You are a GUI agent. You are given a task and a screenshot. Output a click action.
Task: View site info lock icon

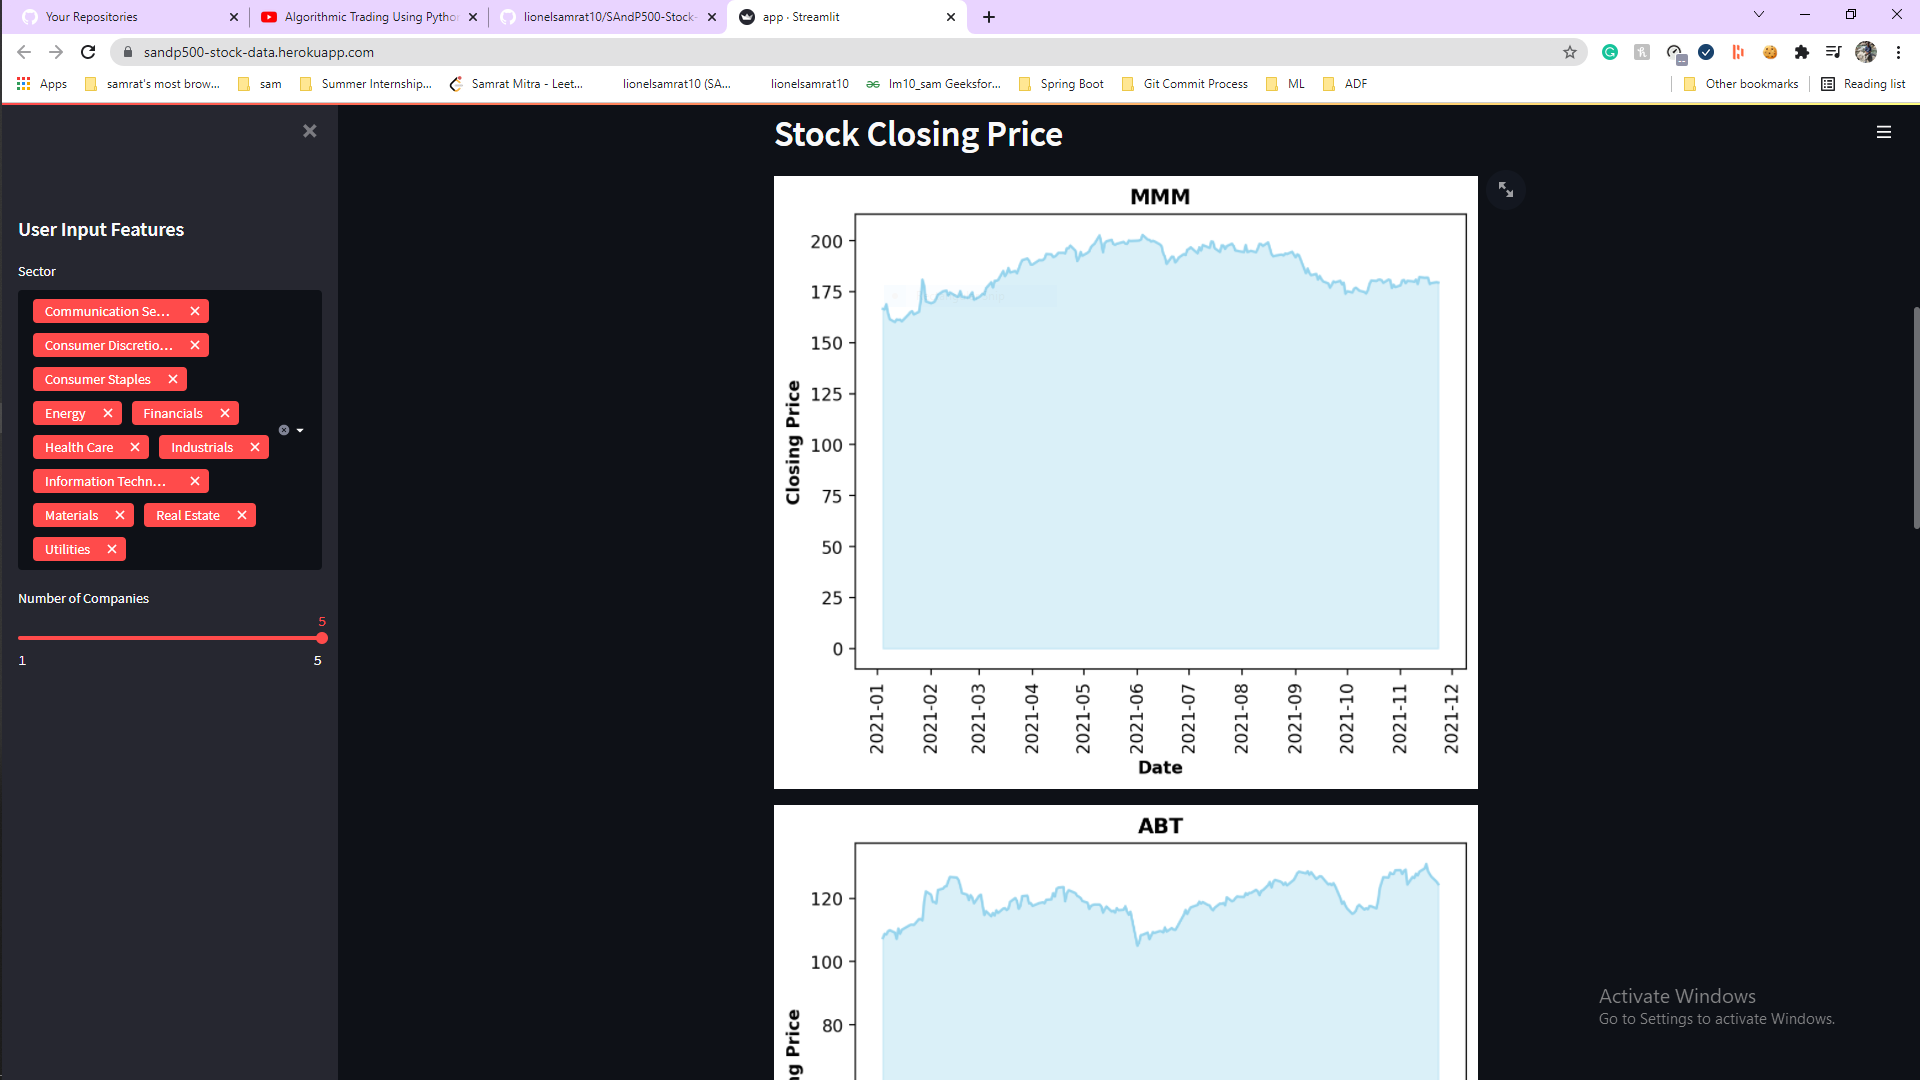pos(127,52)
